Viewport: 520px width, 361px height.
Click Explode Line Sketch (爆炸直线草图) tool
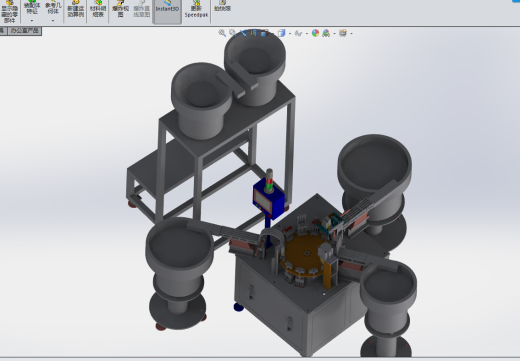[141, 10]
